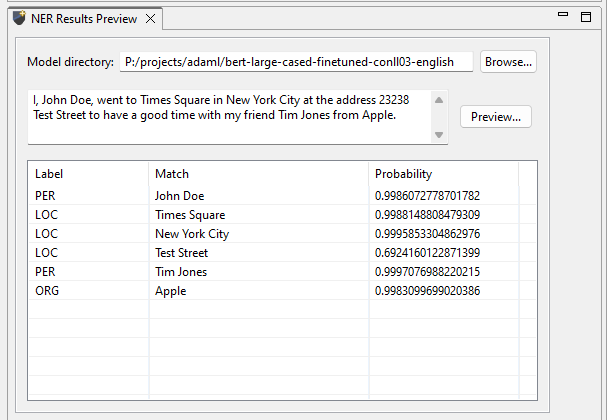This screenshot has height=420, width=607.
Task: Select the Apple ORG result row
Action: (x=171, y=291)
